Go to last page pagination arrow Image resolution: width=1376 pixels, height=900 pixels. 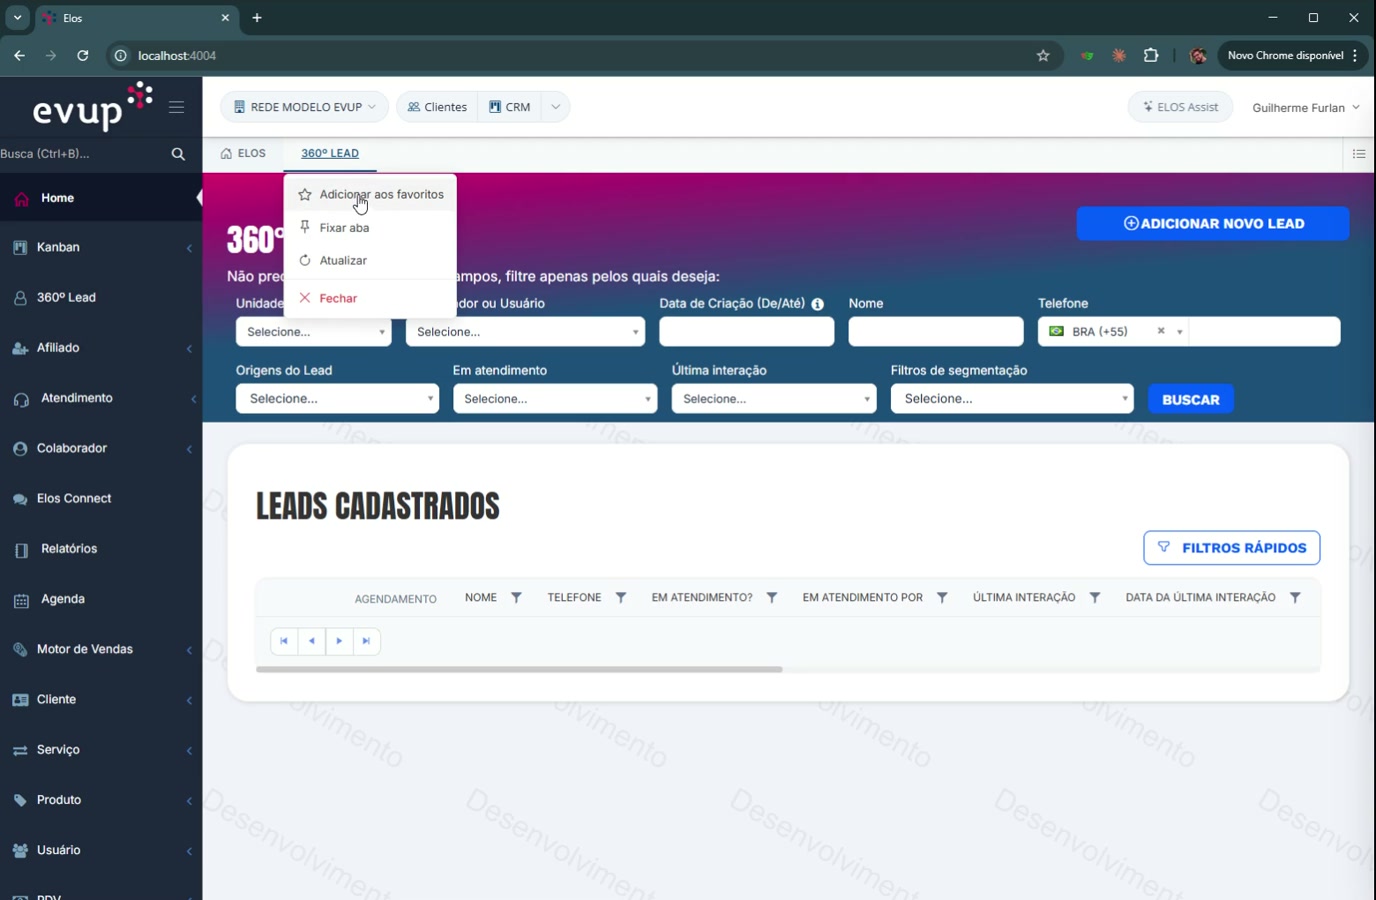click(x=367, y=641)
